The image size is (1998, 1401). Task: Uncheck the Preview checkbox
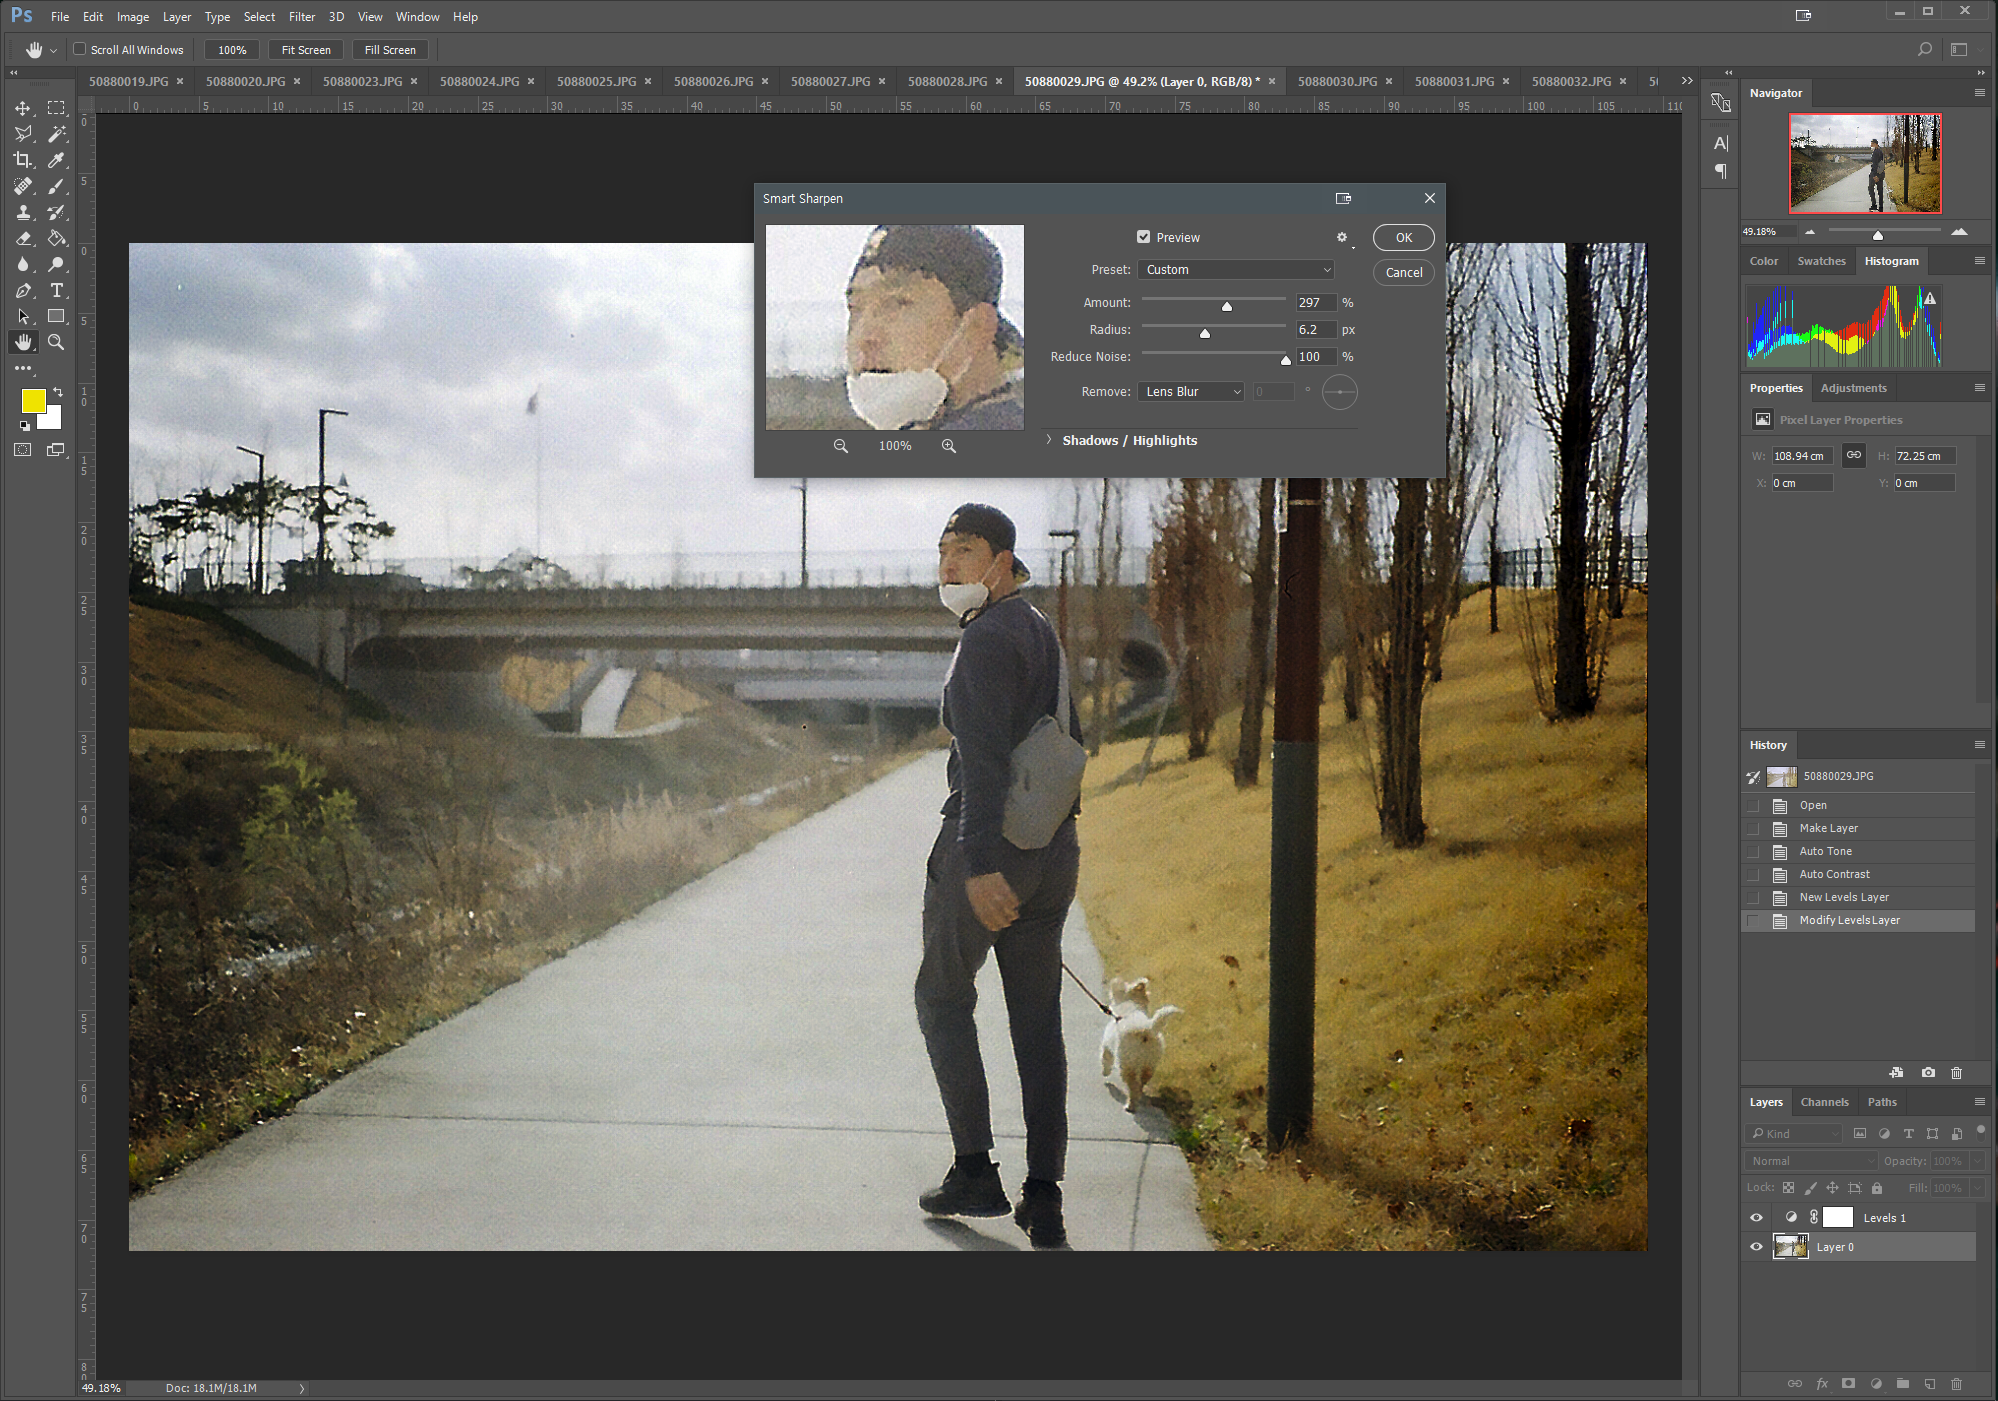point(1143,237)
